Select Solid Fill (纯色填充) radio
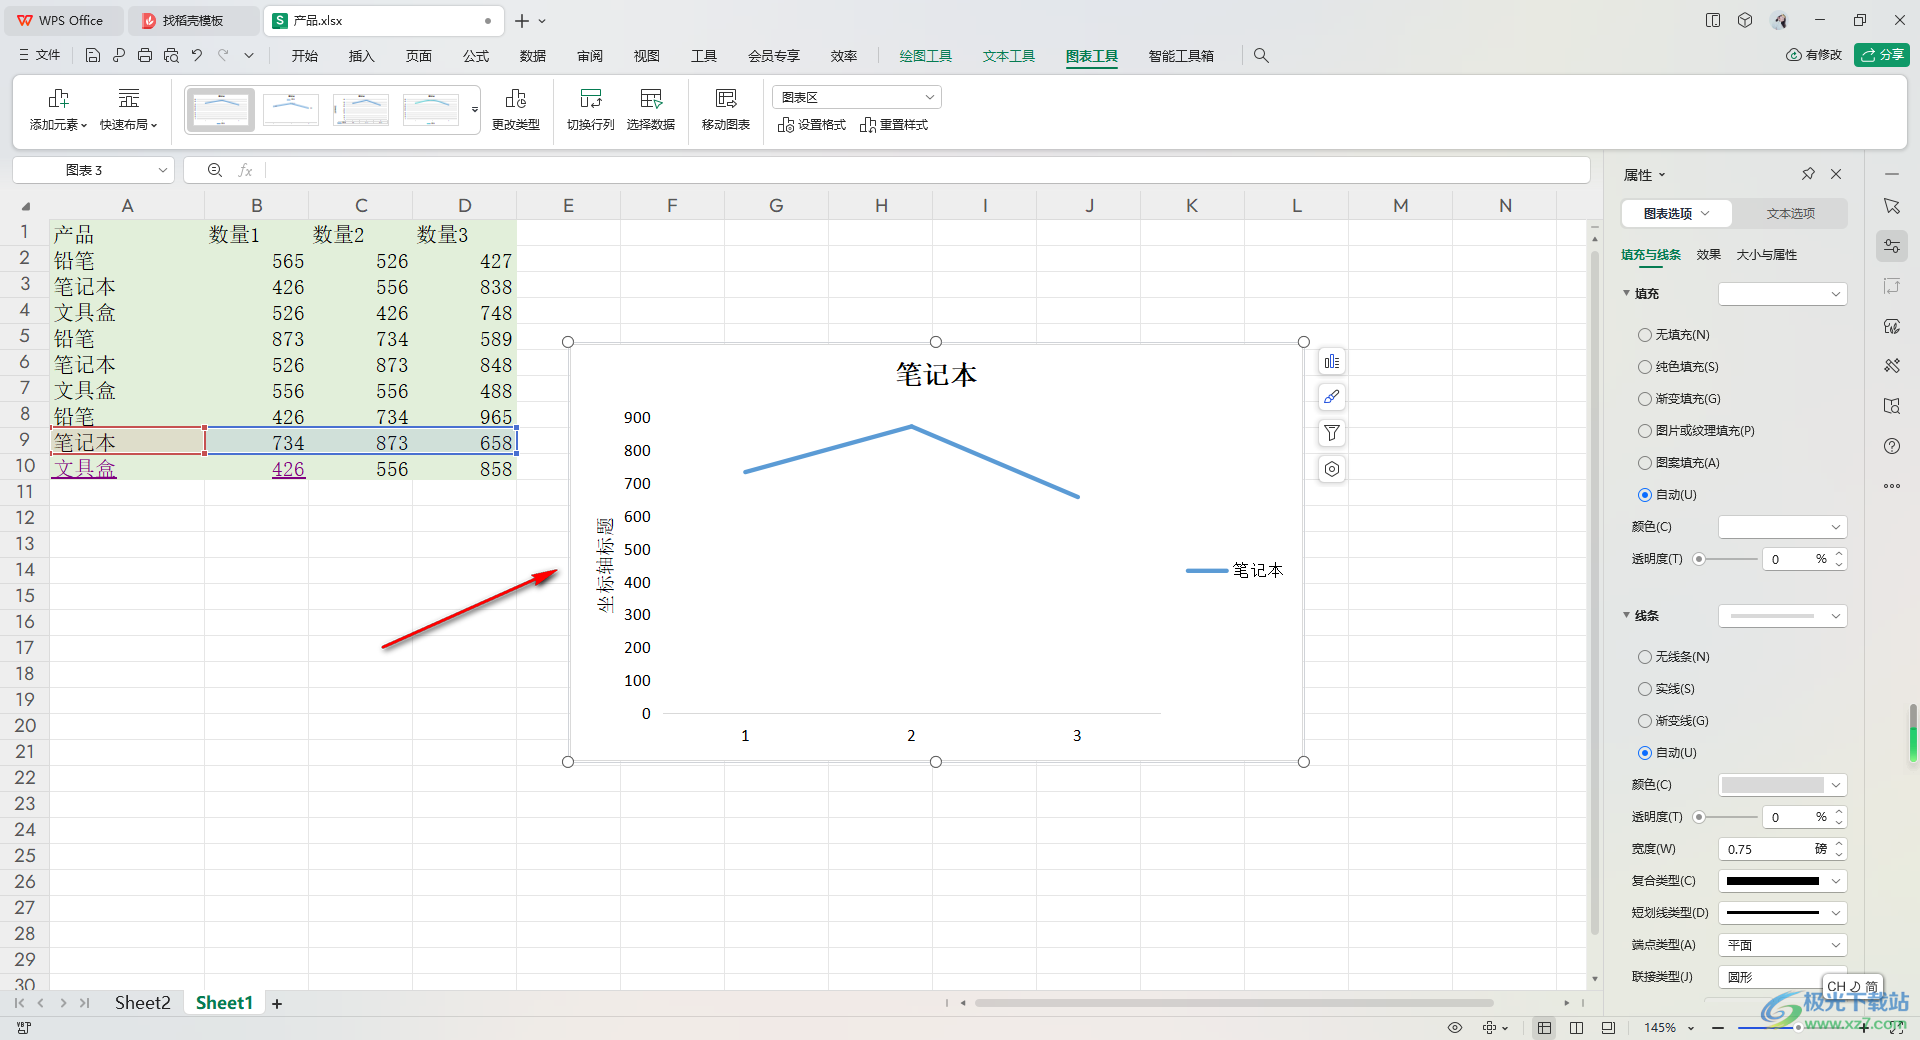Viewport: 1920px width, 1040px height. [x=1645, y=367]
